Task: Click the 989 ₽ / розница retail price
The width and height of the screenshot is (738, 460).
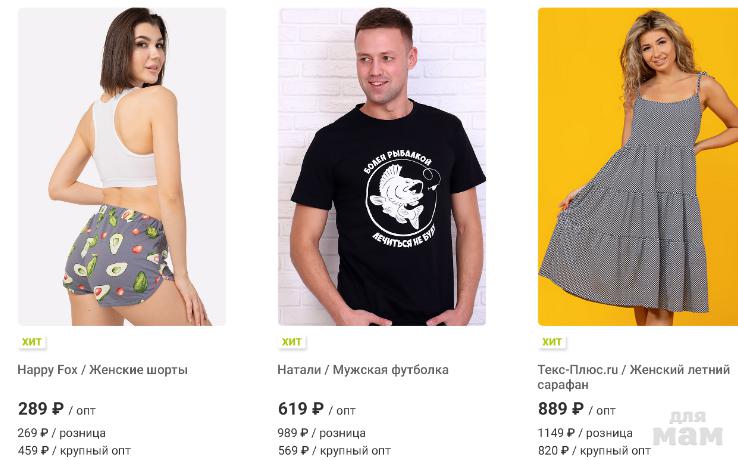Action: (x=321, y=433)
